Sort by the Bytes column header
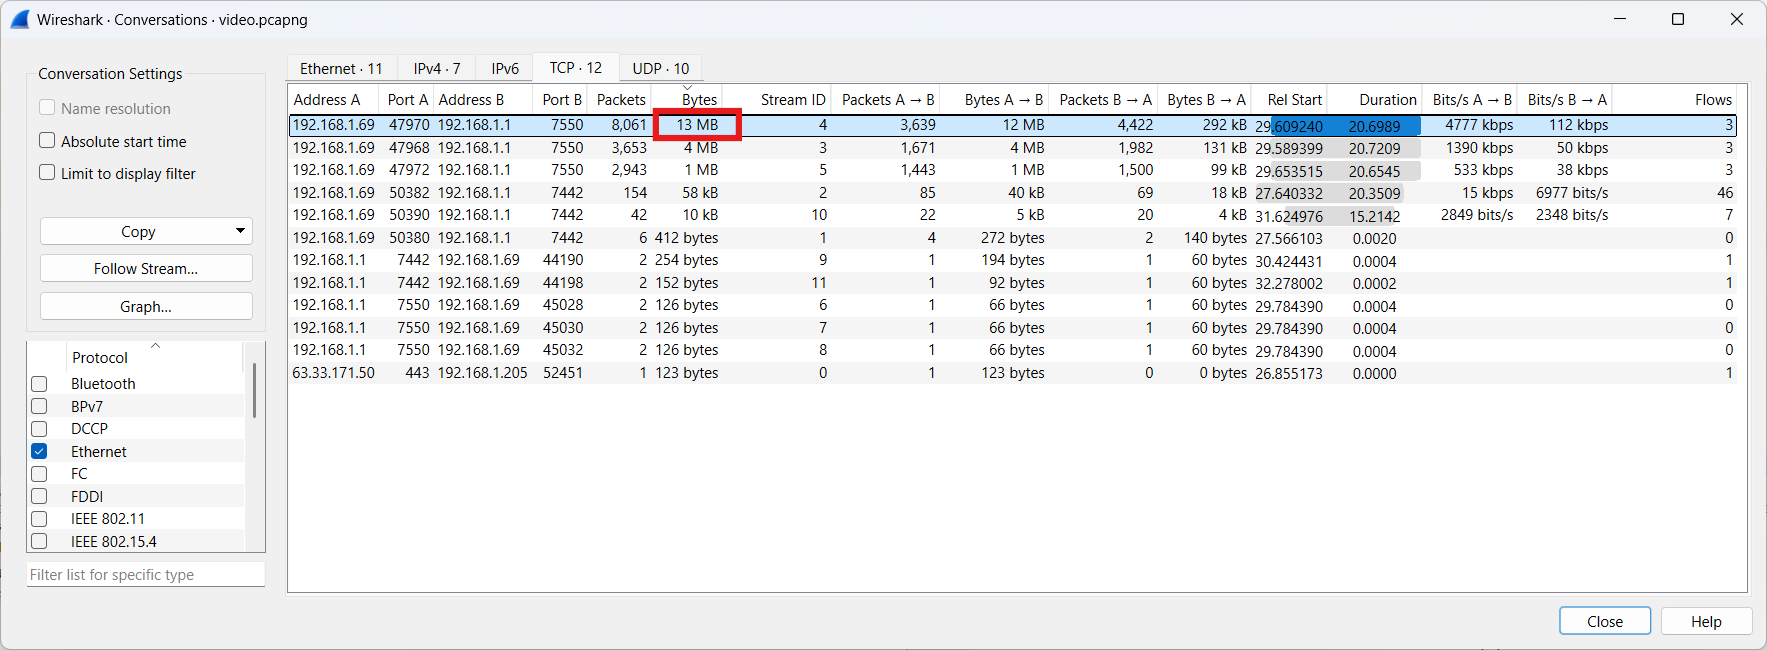This screenshot has width=1767, height=650. coord(698,99)
